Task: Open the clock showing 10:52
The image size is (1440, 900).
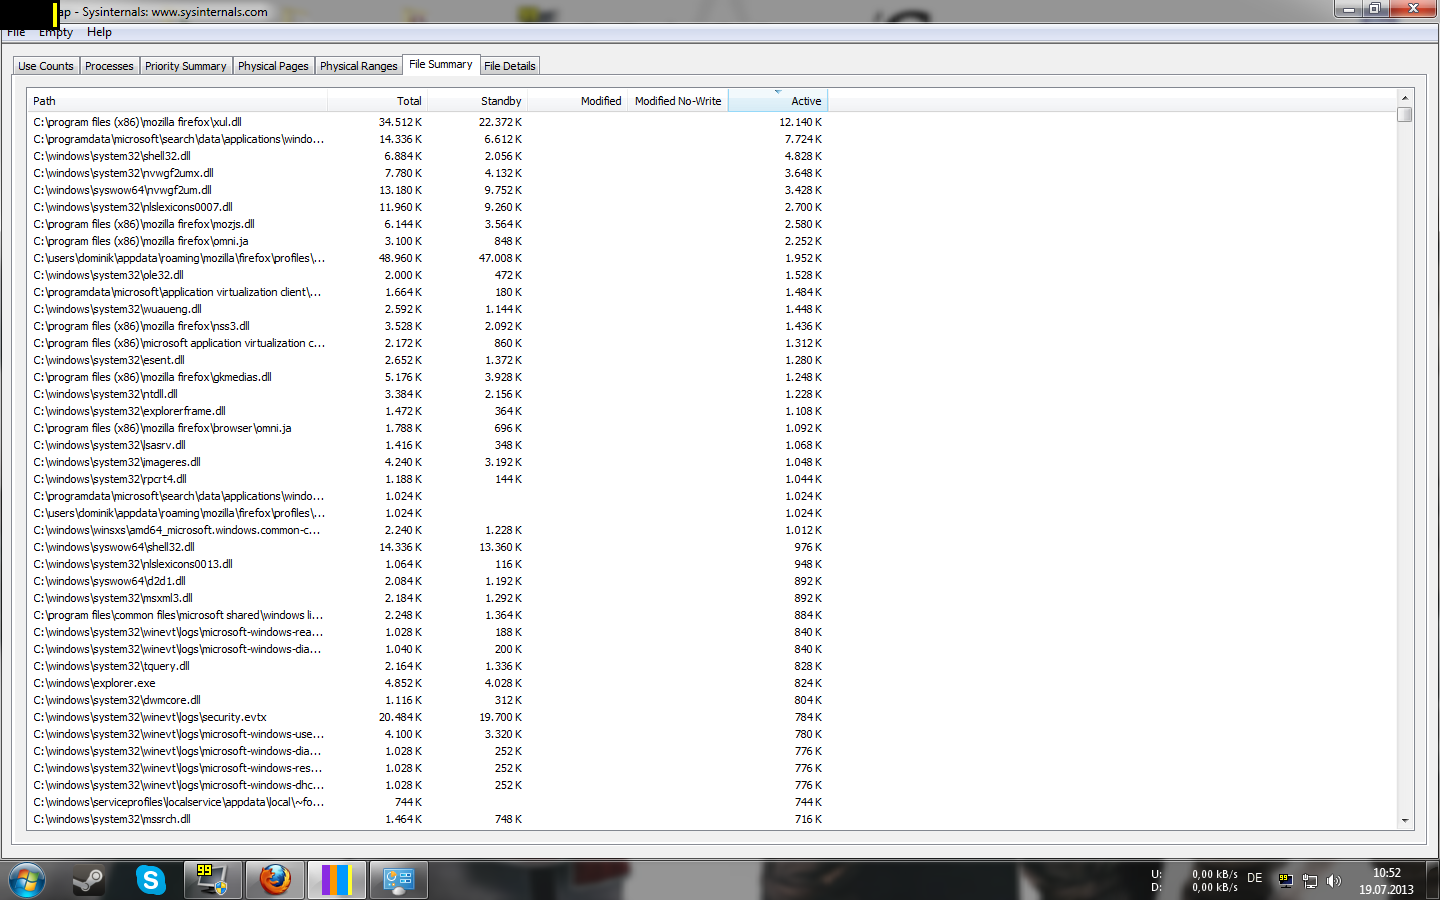Action: click(1386, 881)
